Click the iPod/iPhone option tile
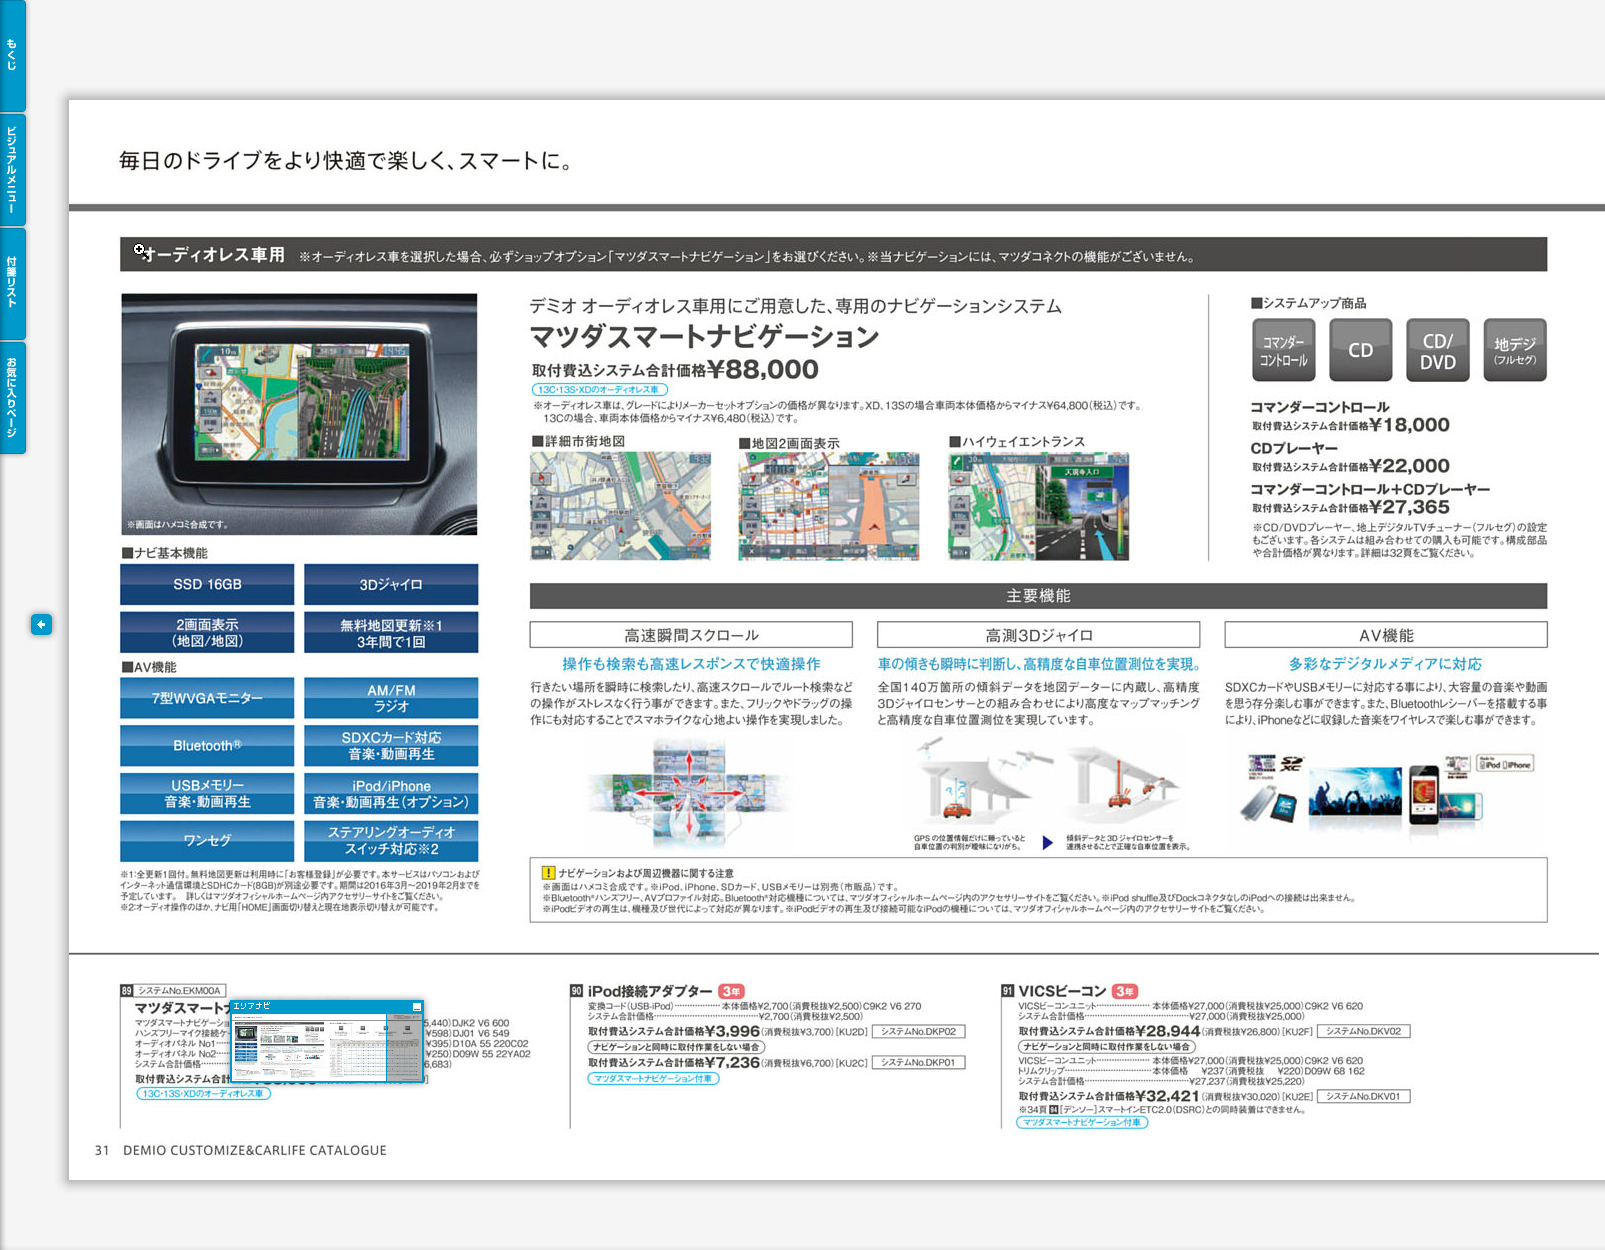 click(x=391, y=794)
